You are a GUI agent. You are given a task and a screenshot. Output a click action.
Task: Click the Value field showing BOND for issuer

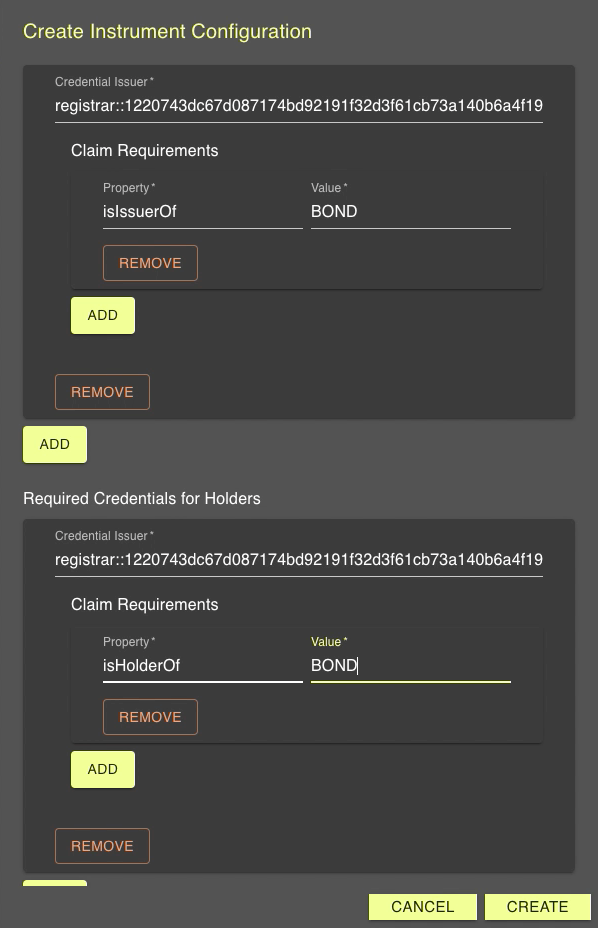coord(408,212)
